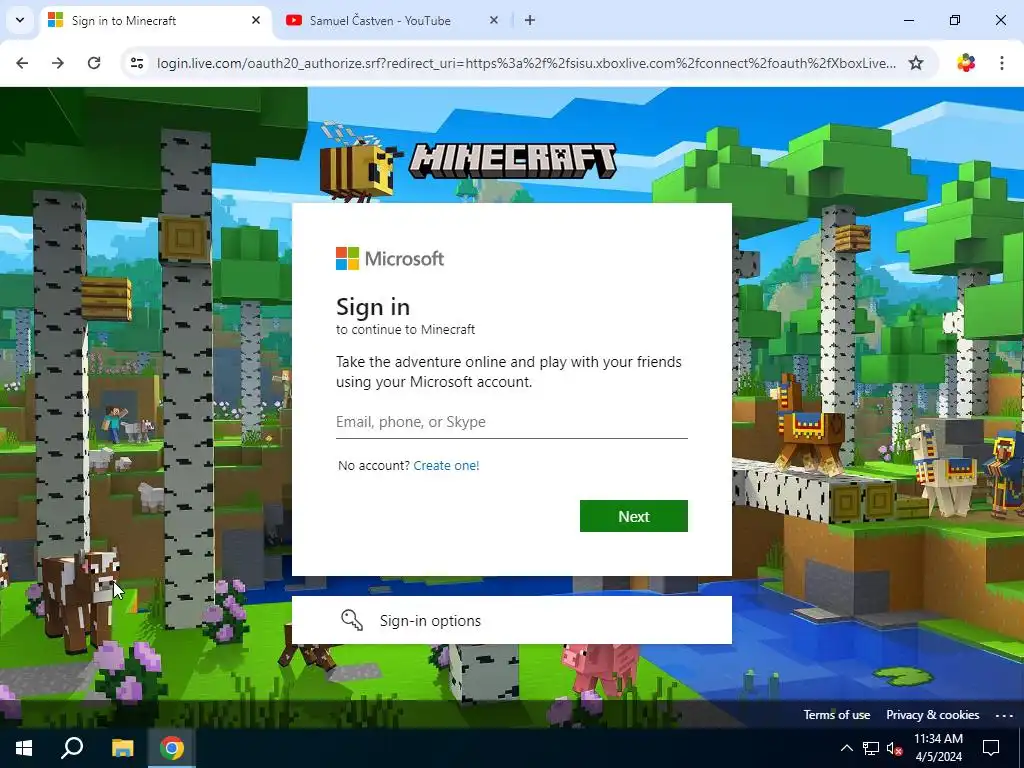Focus the Email, phone, or Skype field
The image size is (1024, 768).
(511, 422)
